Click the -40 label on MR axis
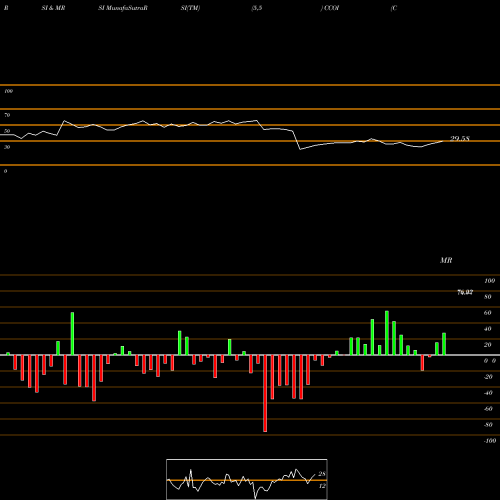 pos(488,393)
